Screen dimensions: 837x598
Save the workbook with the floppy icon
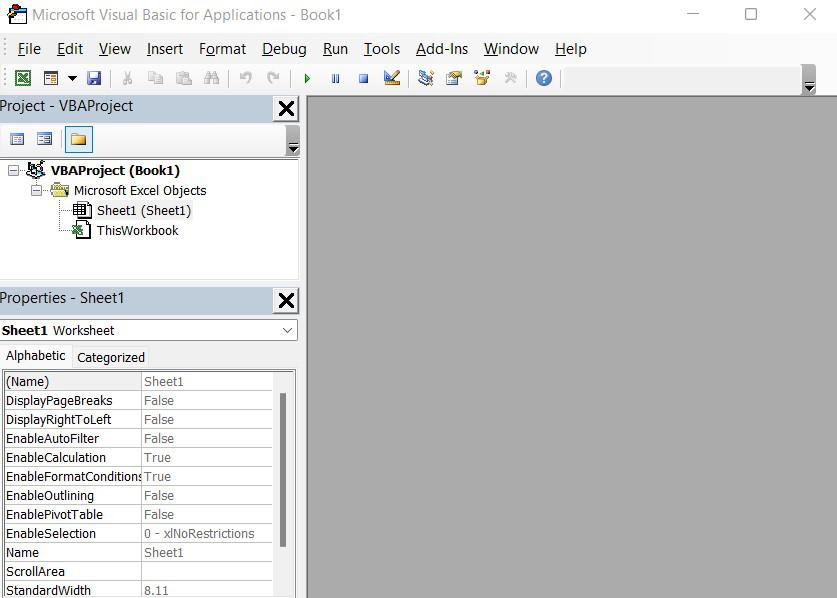94,78
